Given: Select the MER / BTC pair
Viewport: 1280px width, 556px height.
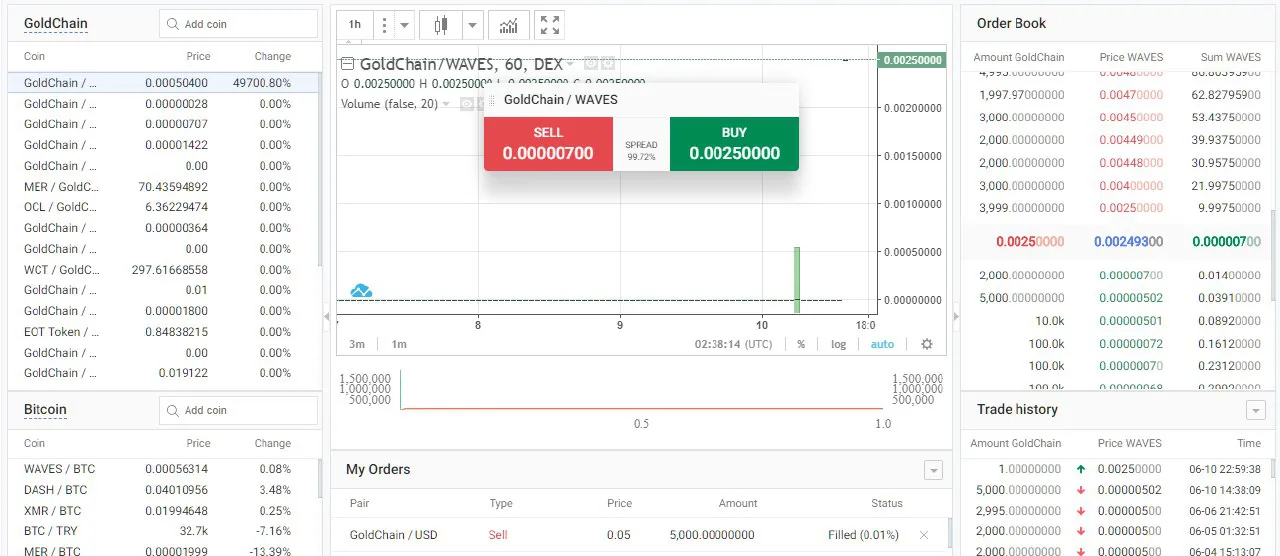Looking at the screenshot, I should [x=164, y=550].
